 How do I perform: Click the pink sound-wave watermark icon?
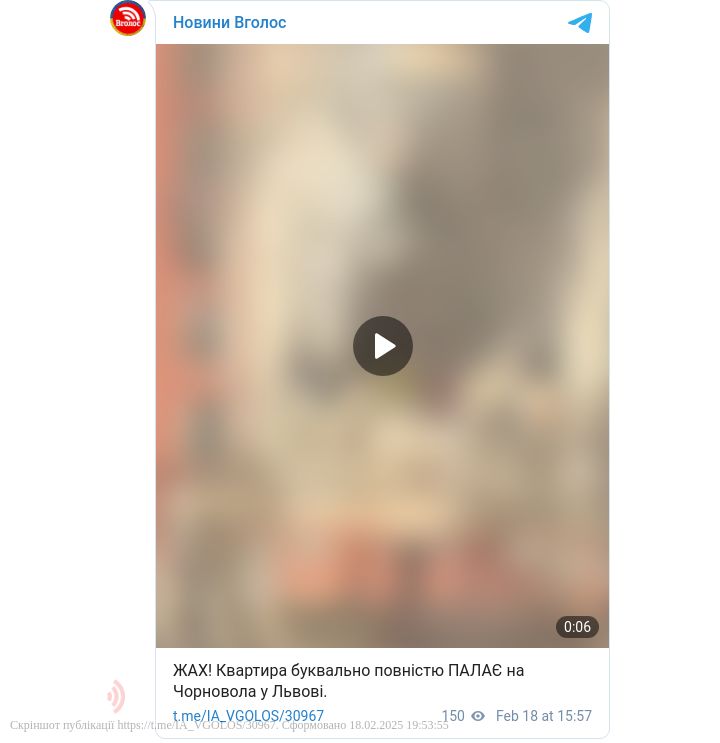click(x=116, y=696)
